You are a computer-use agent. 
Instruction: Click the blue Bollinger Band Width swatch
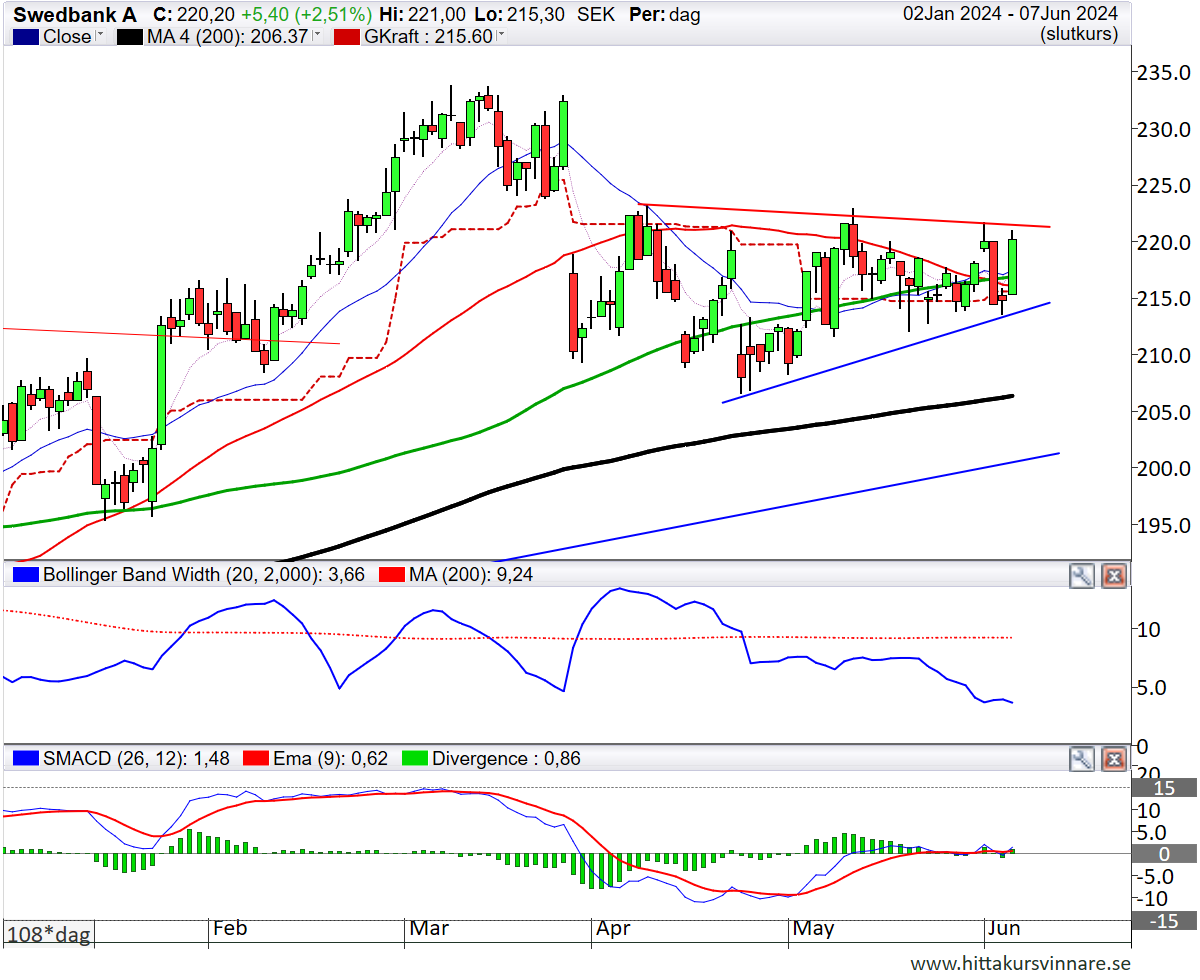point(25,575)
